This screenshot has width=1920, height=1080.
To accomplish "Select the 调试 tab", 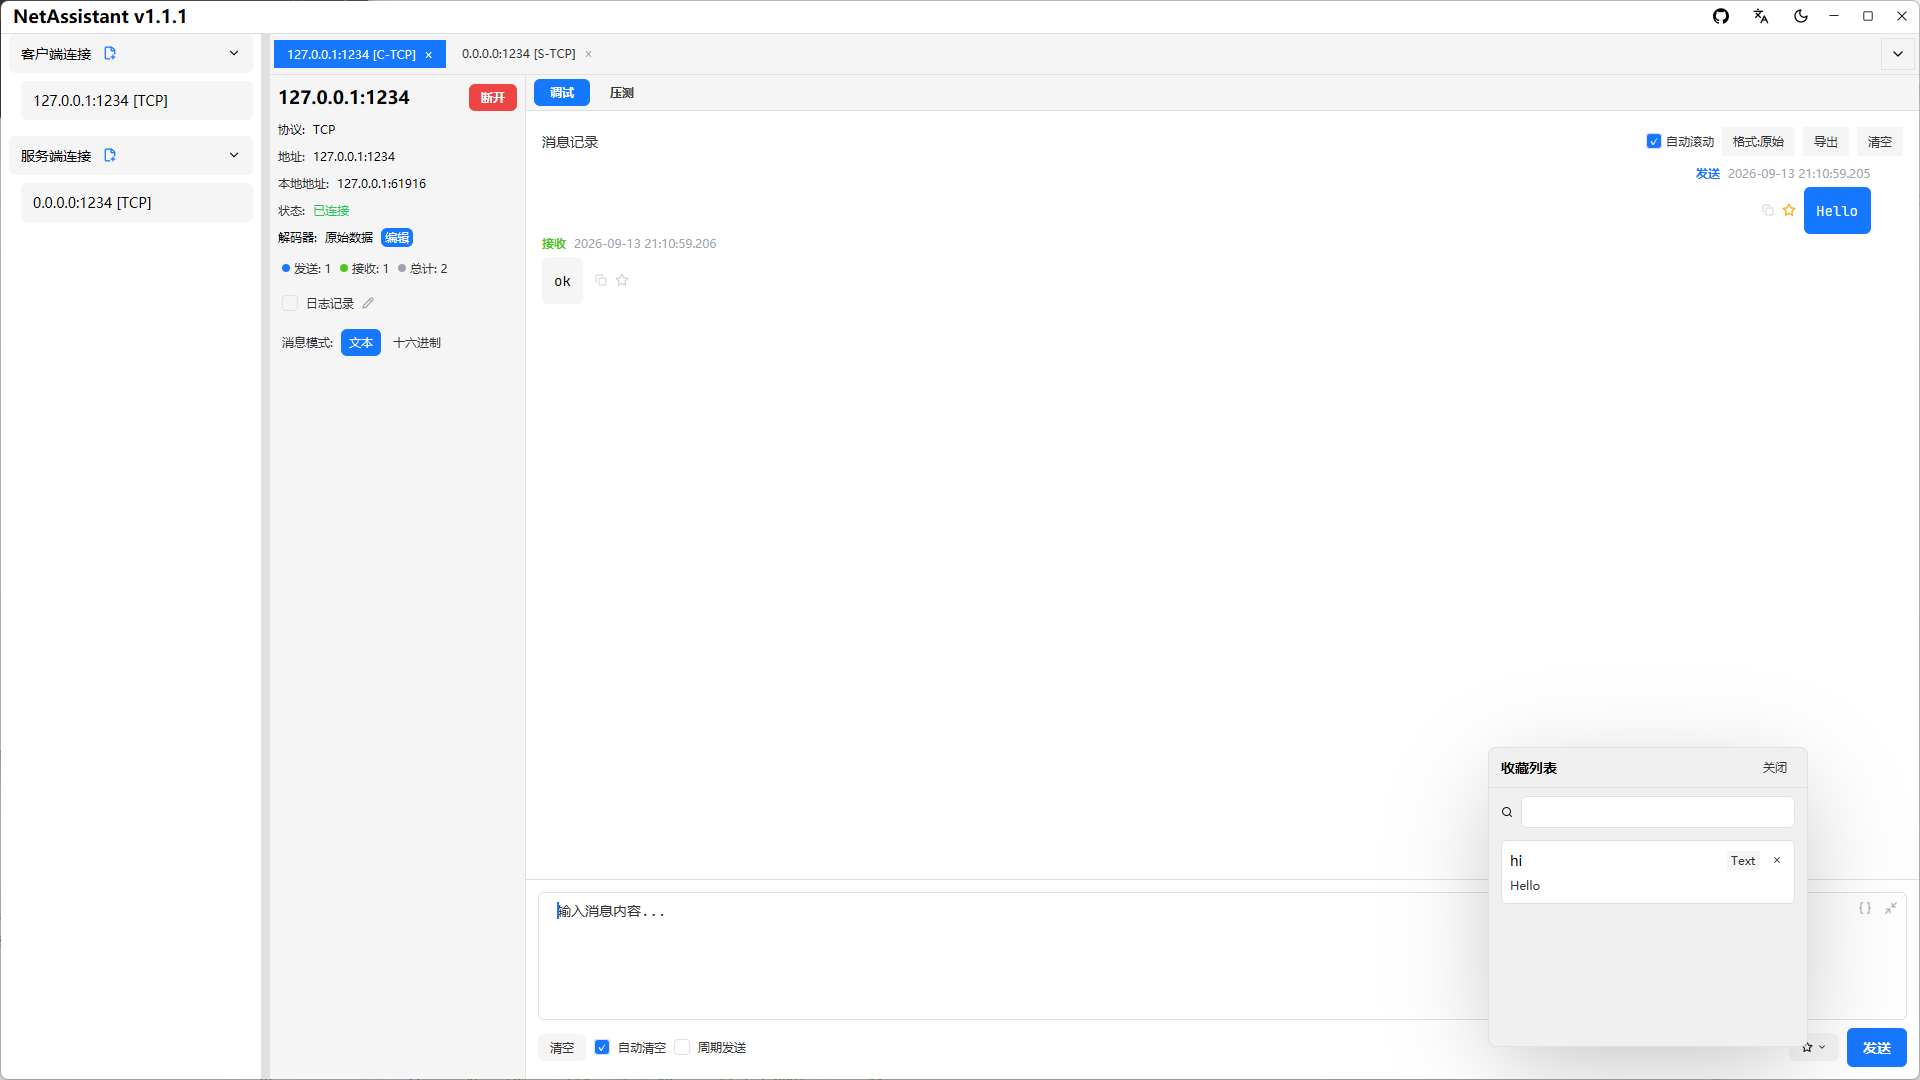I will pyautogui.click(x=562, y=93).
